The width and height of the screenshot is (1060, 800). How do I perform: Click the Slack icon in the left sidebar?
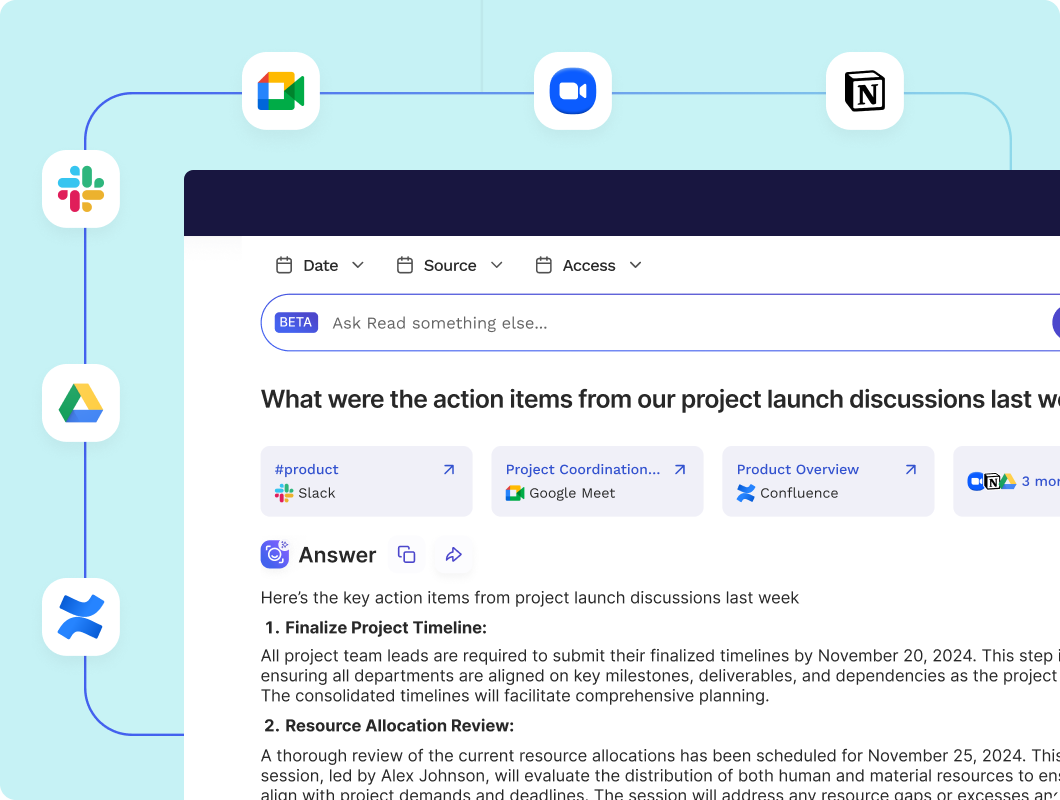(80, 189)
